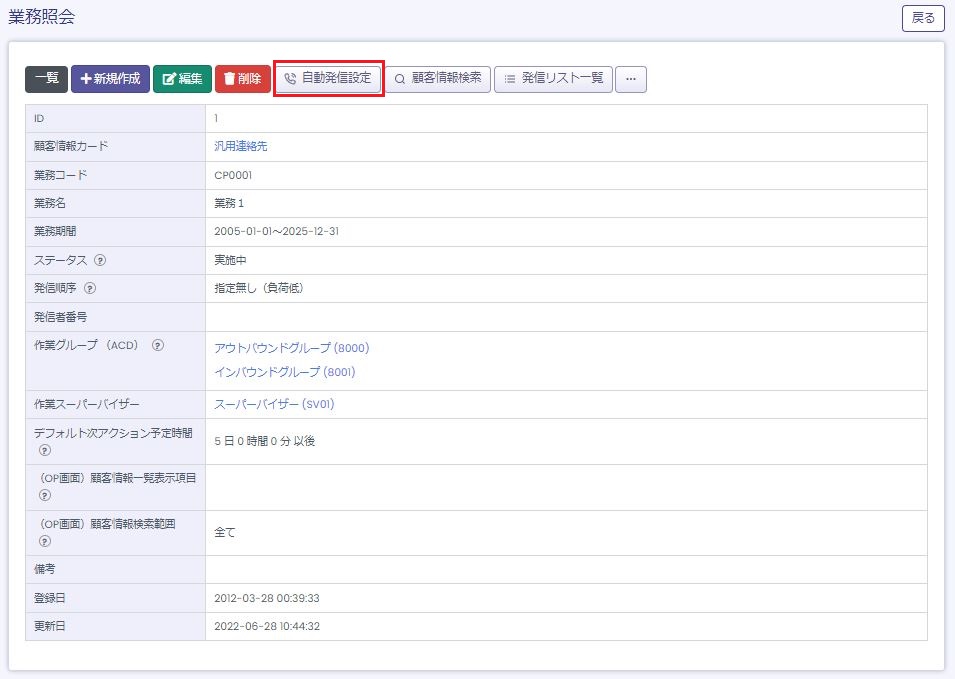Click help icon under 顧客情報一覧表示項目

pos(45,496)
